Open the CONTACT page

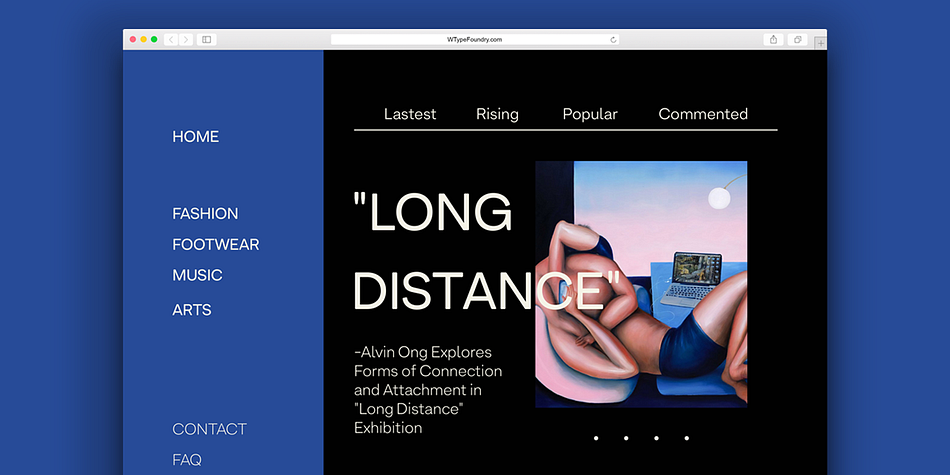[210, 429]
